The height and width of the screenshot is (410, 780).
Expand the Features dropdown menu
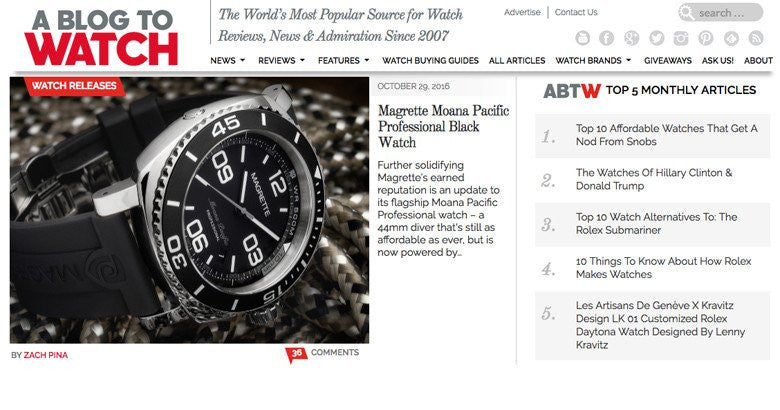(x=344, y=60)
